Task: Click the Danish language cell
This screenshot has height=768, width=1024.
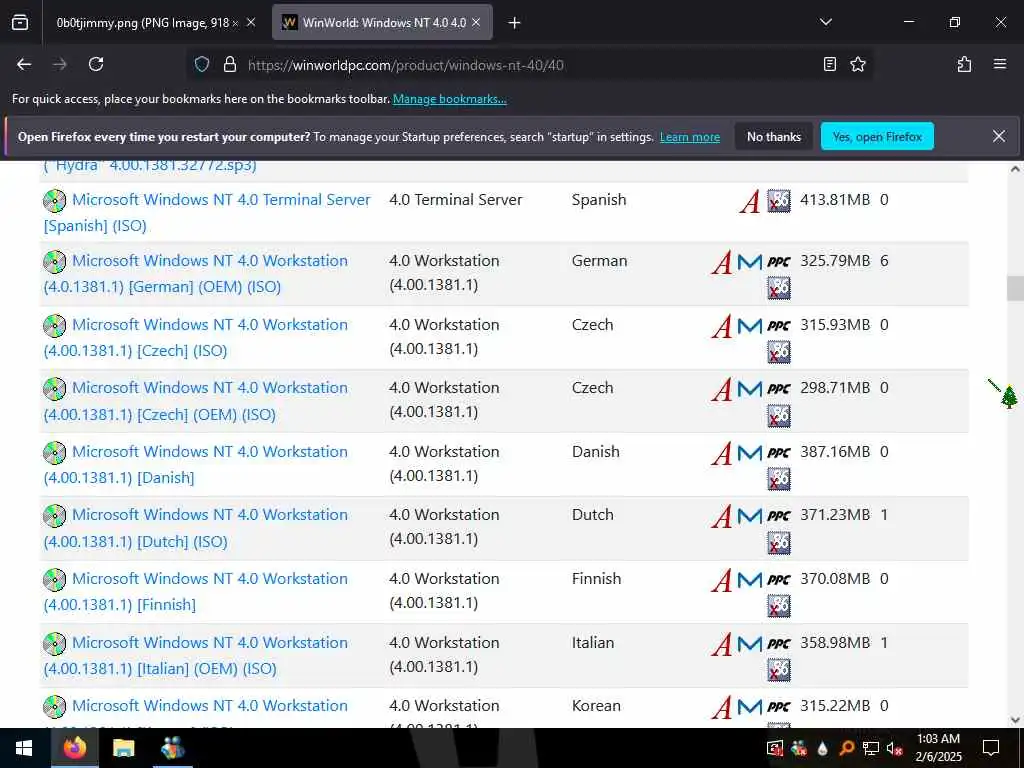Action: (x=596, y=452)
